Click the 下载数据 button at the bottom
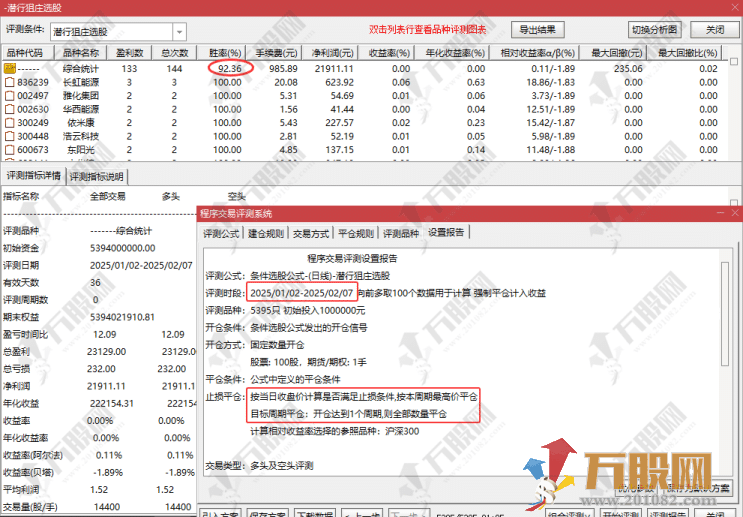 point(315,514)
